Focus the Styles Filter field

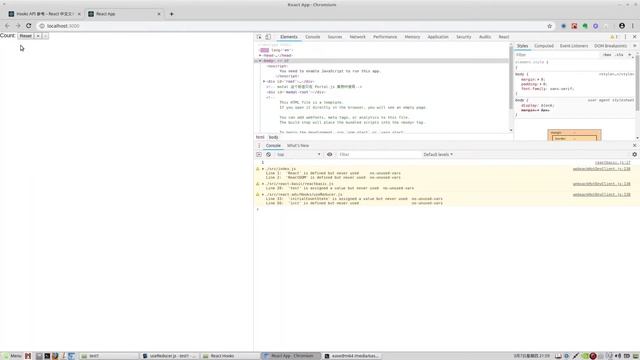point(557,55)
